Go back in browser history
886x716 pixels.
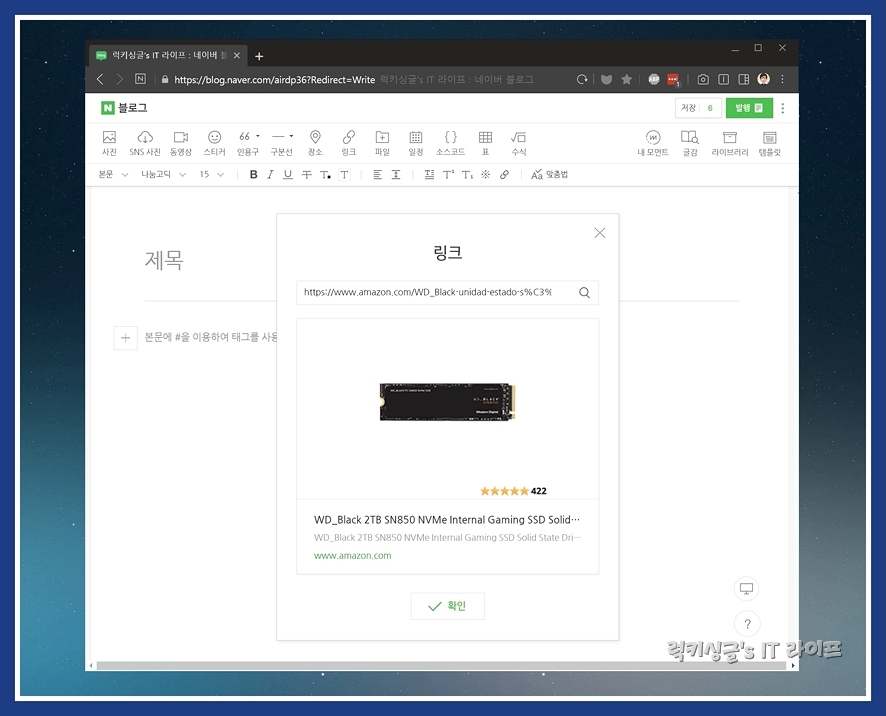click(100, 80)
